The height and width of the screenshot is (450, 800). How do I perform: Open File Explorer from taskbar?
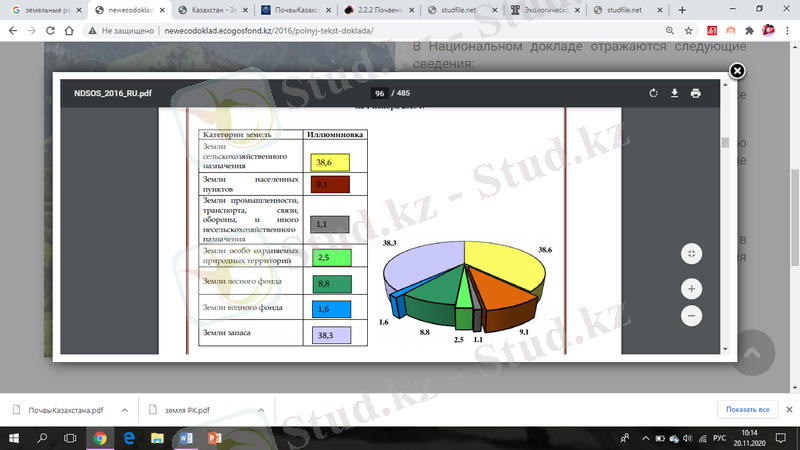(157, 438)
